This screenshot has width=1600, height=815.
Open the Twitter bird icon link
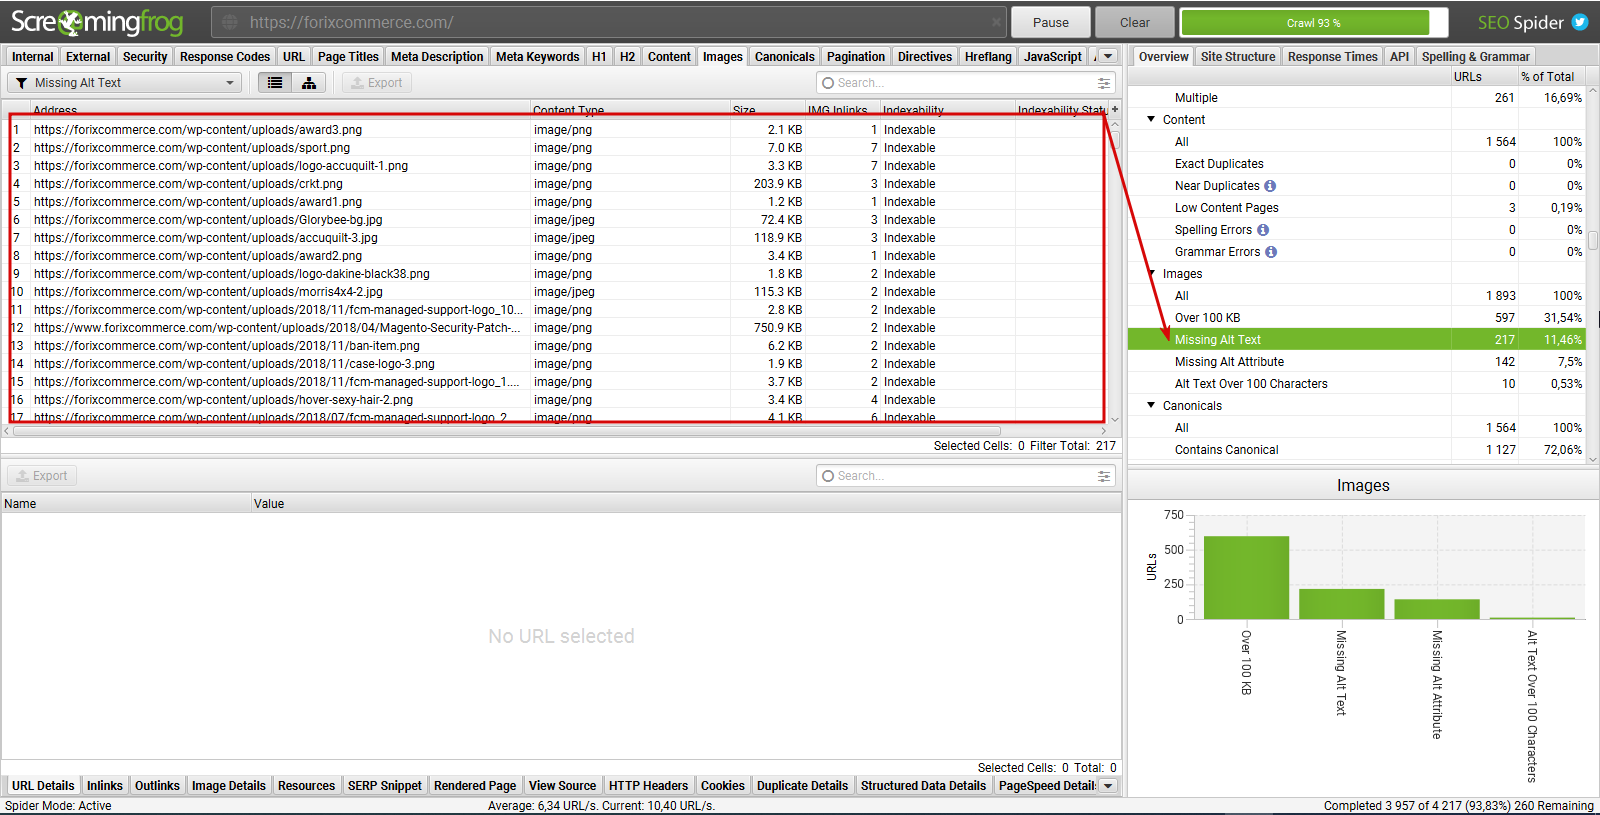(1580, 22)
